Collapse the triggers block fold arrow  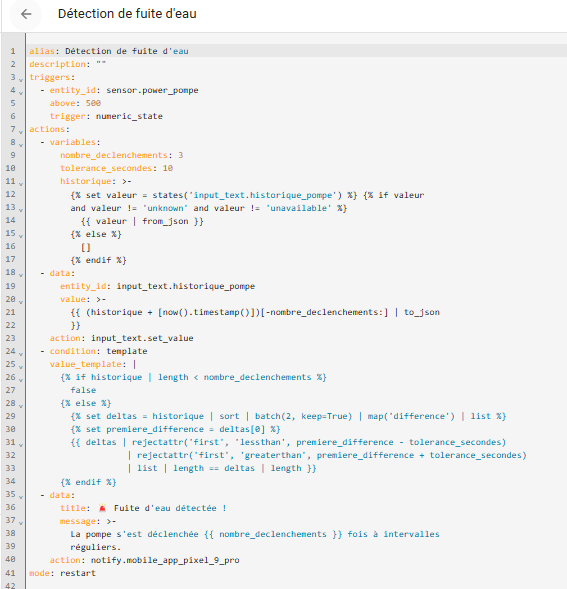[21, 80]
